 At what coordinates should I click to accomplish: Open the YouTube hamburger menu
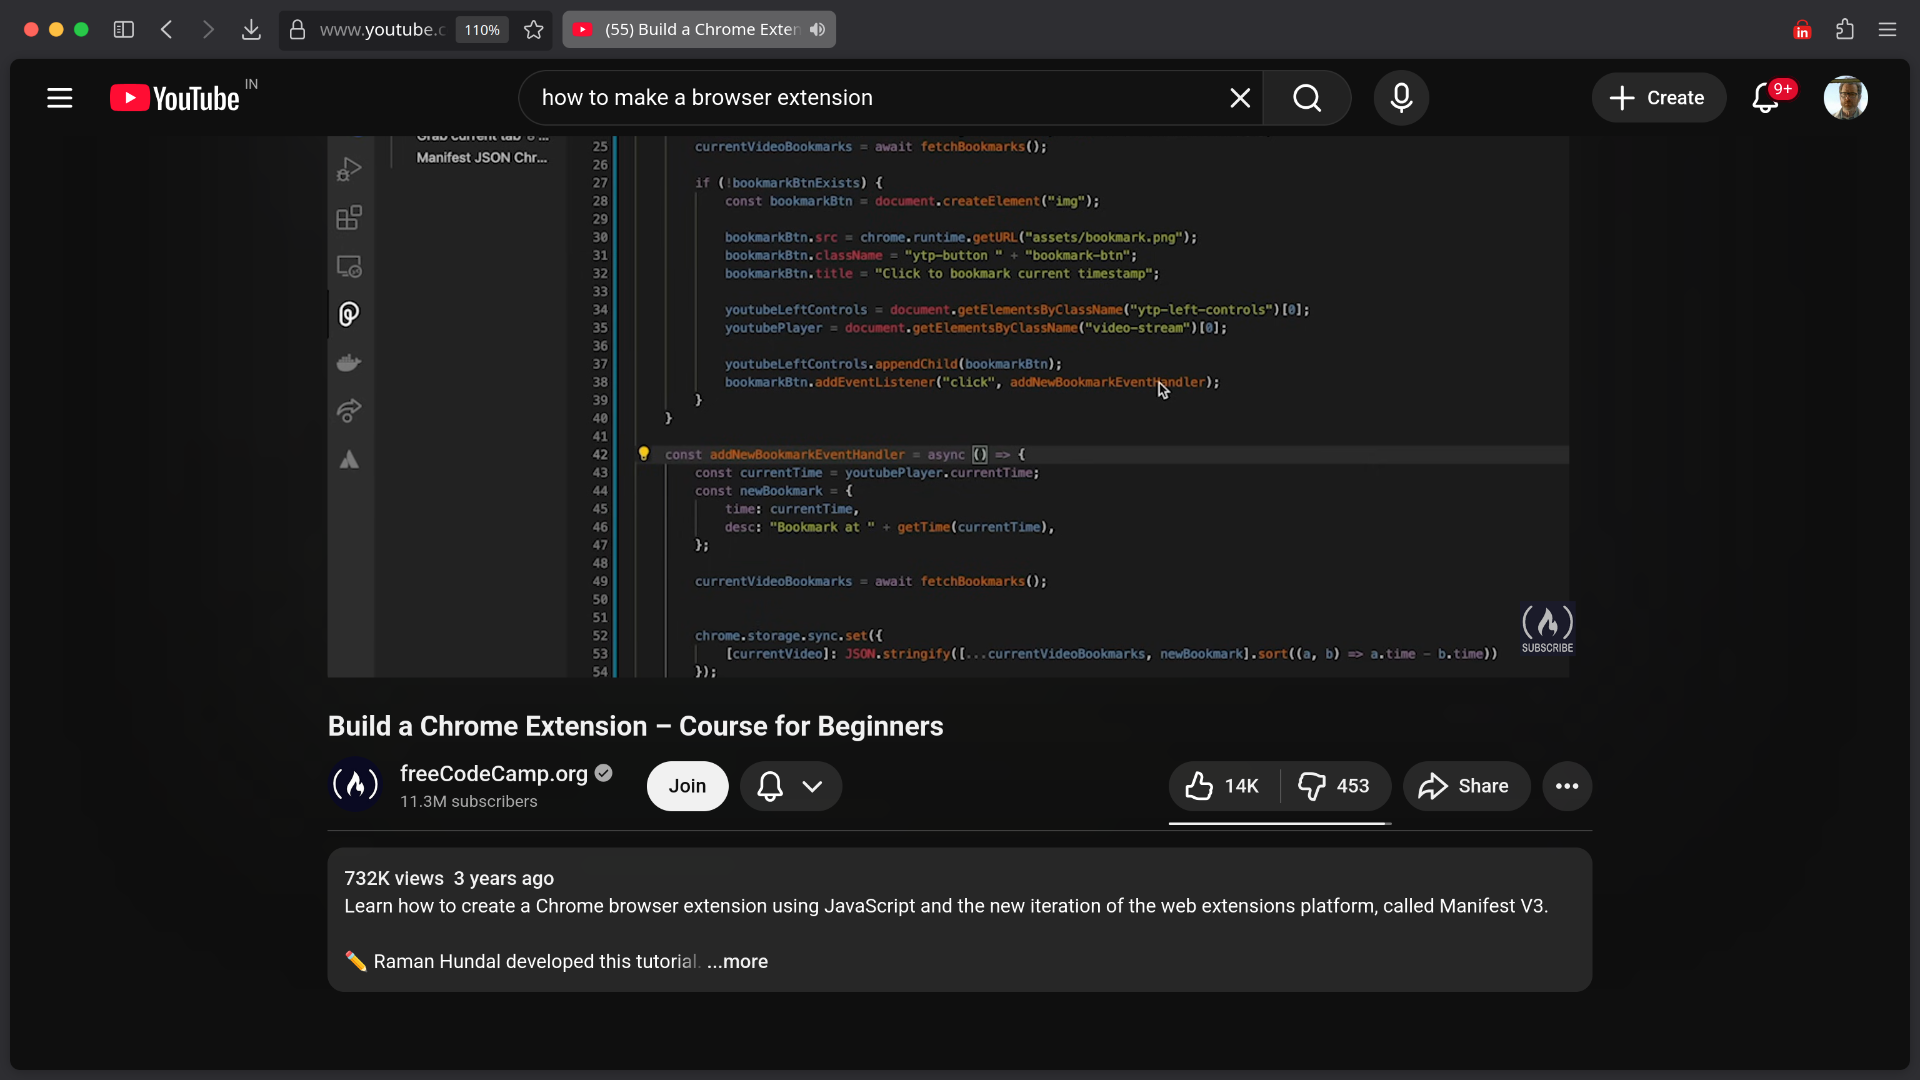pyautogui.click(x=59, y=97)
